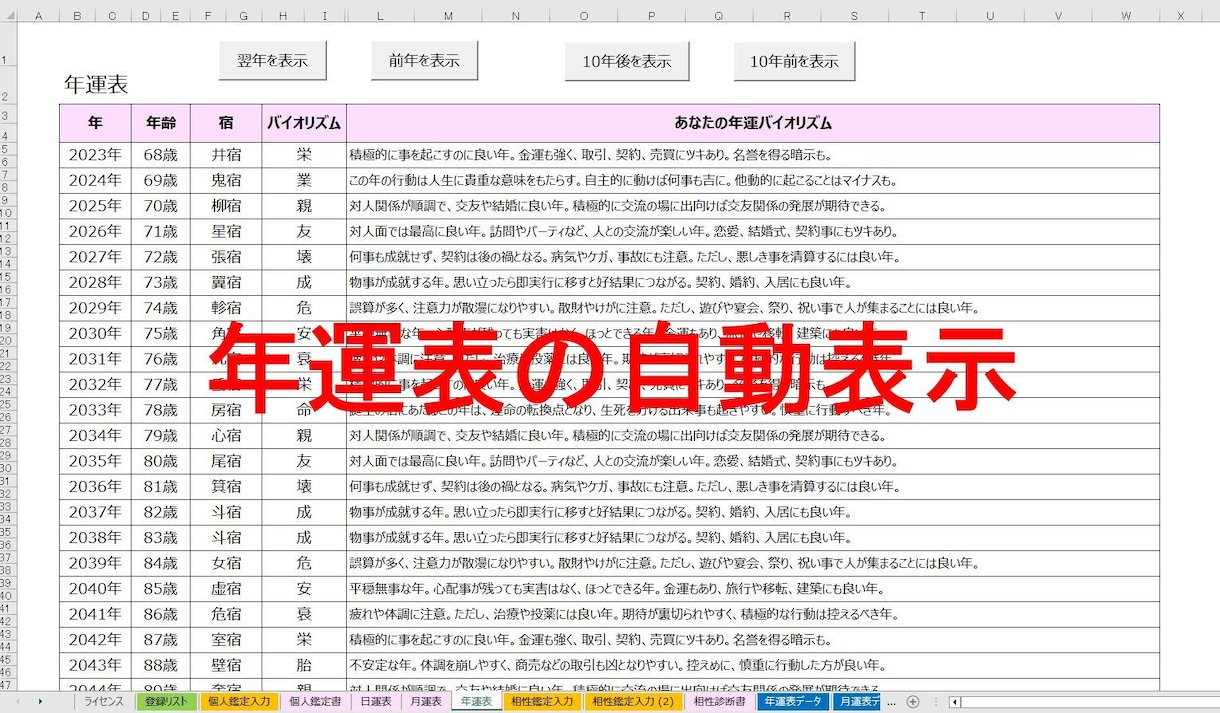Screen dimensions: 1220x713
Task: Select the 2028年 cell
Action: pyautogui.click(x=95, y=283)
